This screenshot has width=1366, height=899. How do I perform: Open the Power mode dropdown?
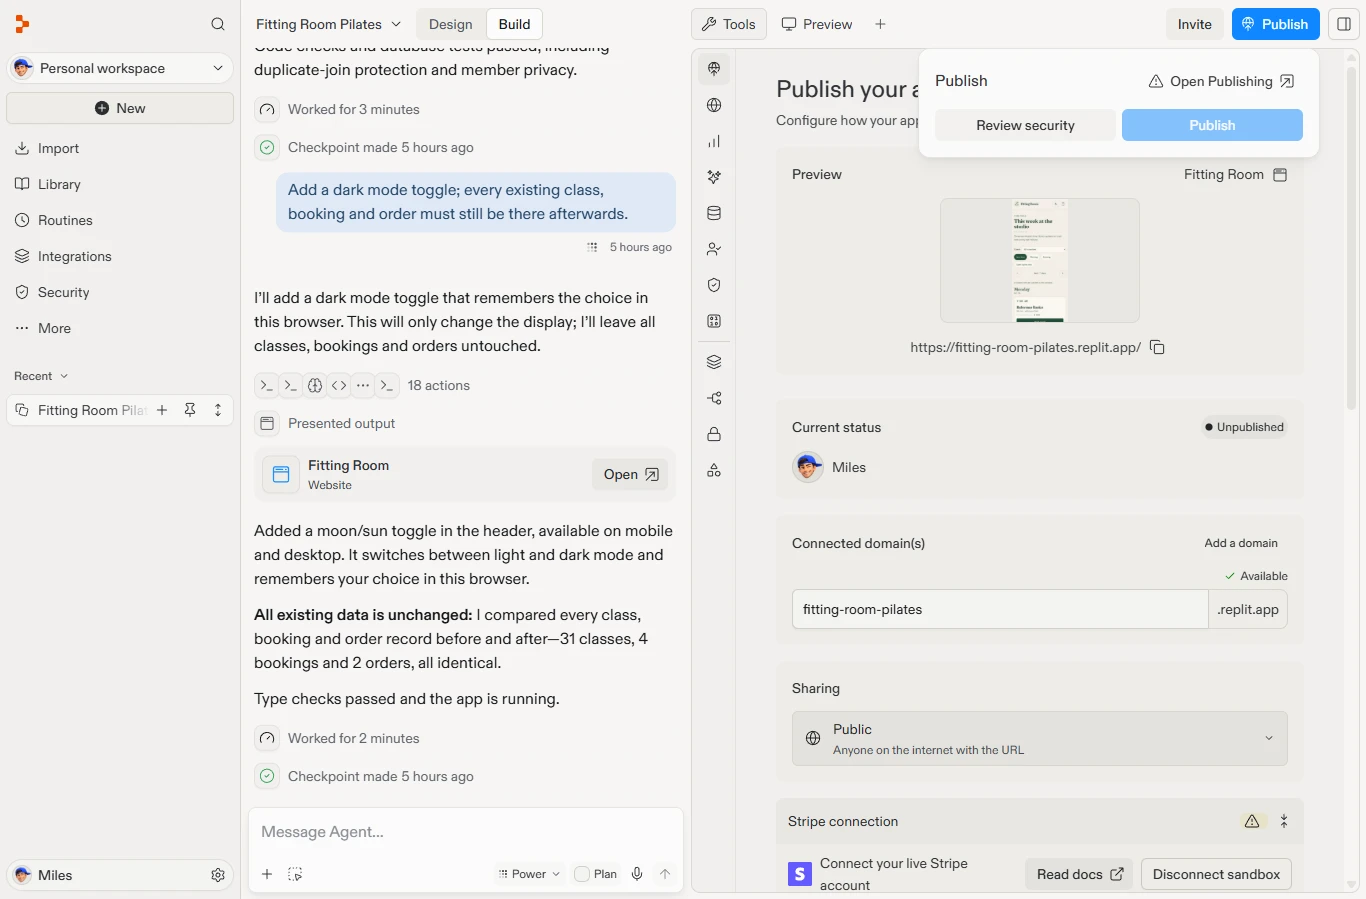[x=529, y=874]
